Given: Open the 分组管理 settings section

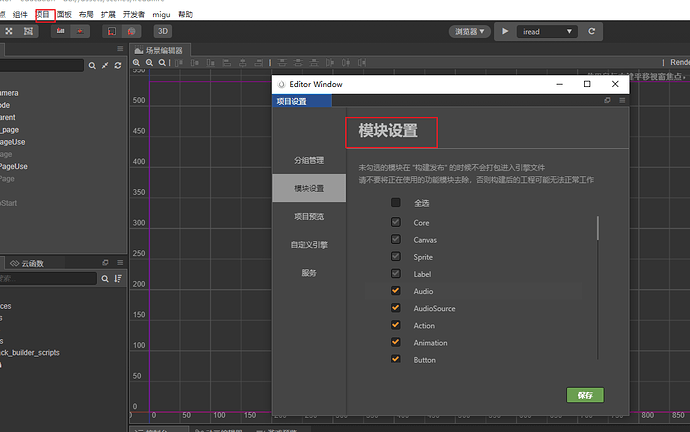Looking at the screenshot, I should [x=309, y=161].
